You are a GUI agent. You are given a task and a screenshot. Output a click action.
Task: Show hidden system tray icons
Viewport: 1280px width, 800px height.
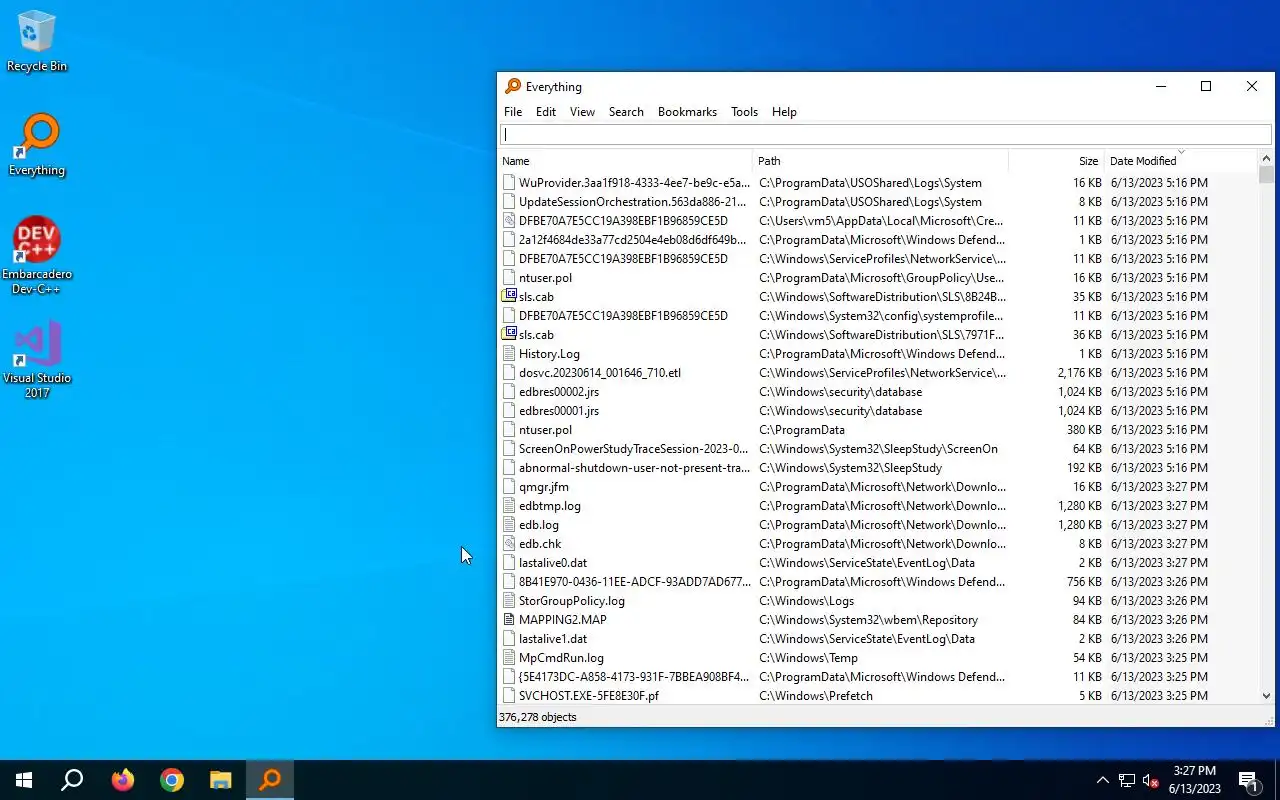pyautogui.click(x=1102, y=780)
